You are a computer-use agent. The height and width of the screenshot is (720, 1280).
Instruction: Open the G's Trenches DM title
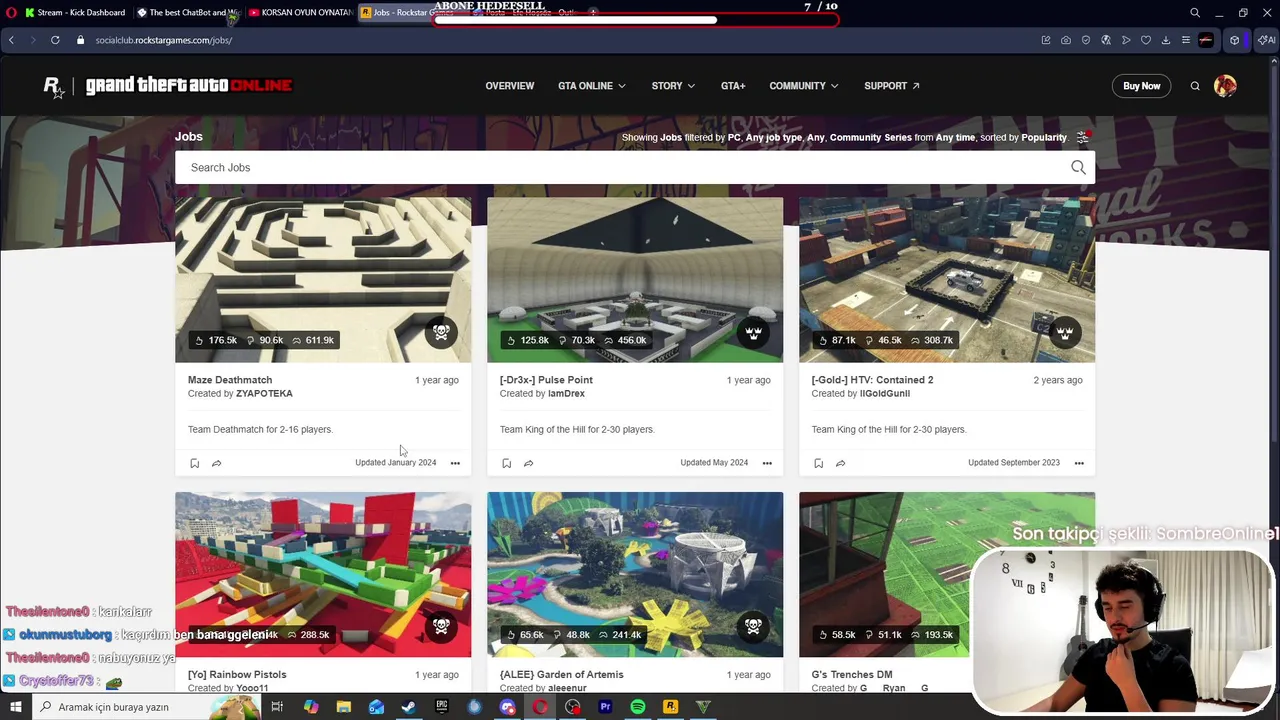pyautogui.click(x=852, y=675)
